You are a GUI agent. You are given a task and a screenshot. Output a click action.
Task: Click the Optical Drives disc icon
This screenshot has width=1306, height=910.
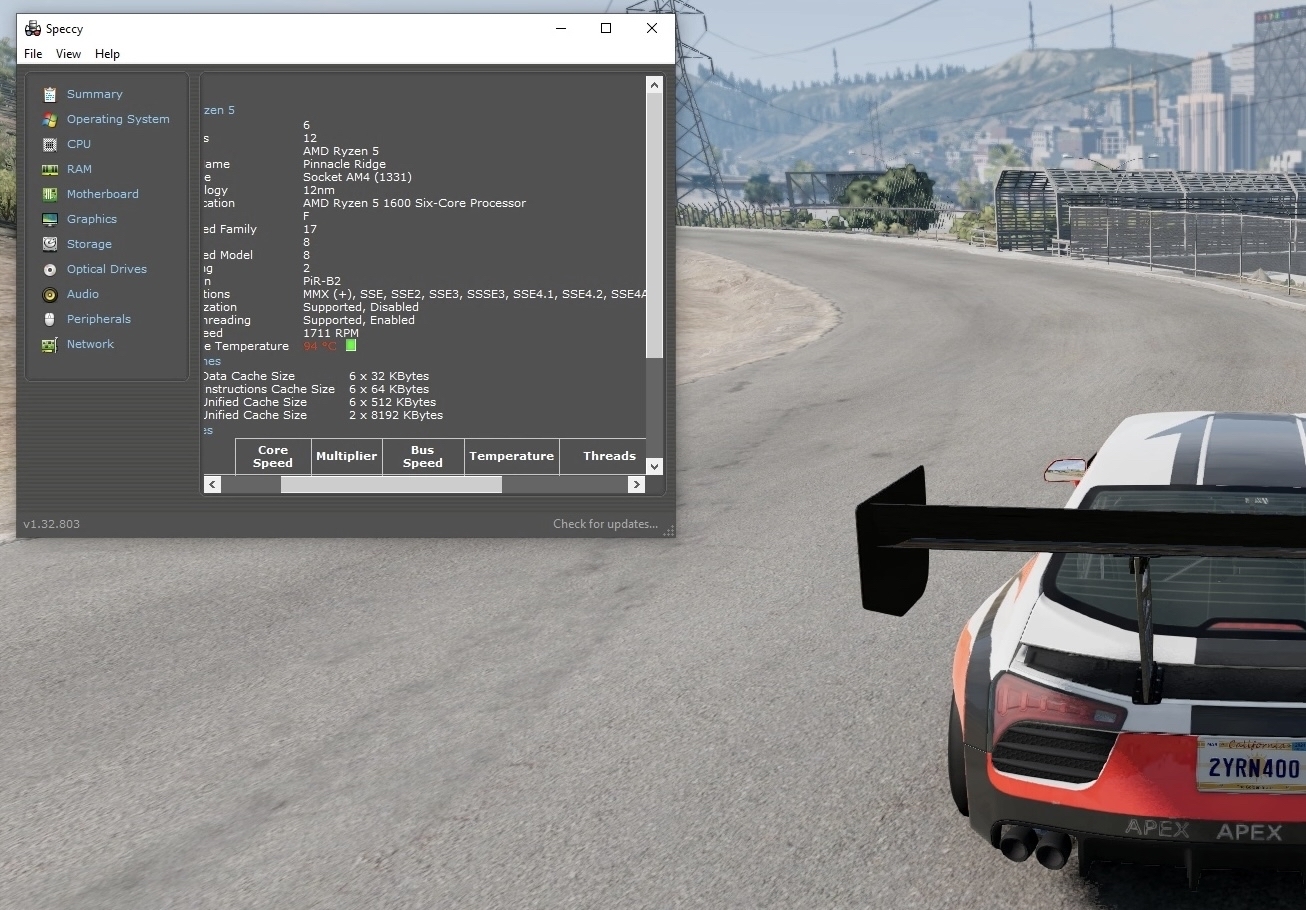click(50, 269)
